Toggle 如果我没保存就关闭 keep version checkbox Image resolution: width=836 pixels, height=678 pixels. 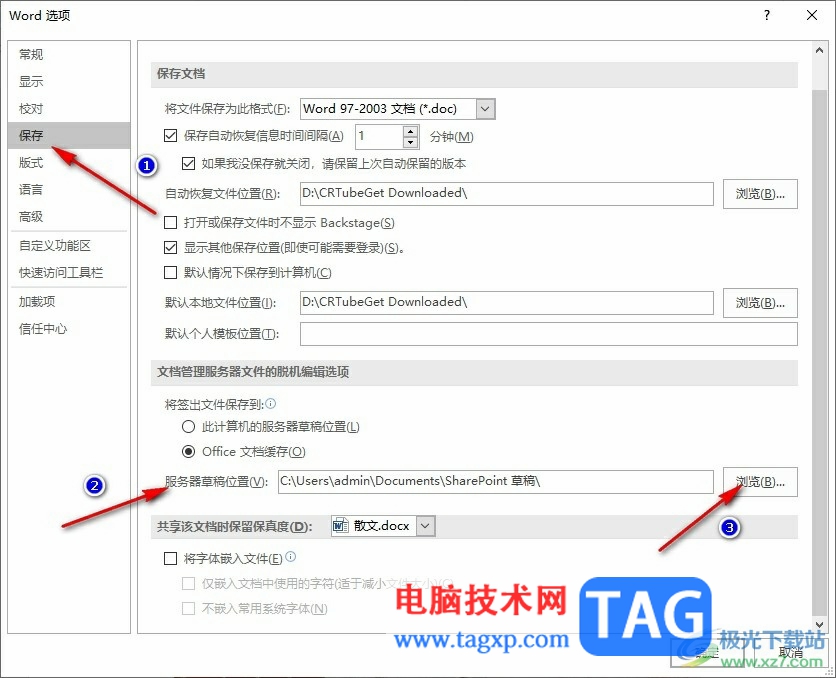pos(188,163)
